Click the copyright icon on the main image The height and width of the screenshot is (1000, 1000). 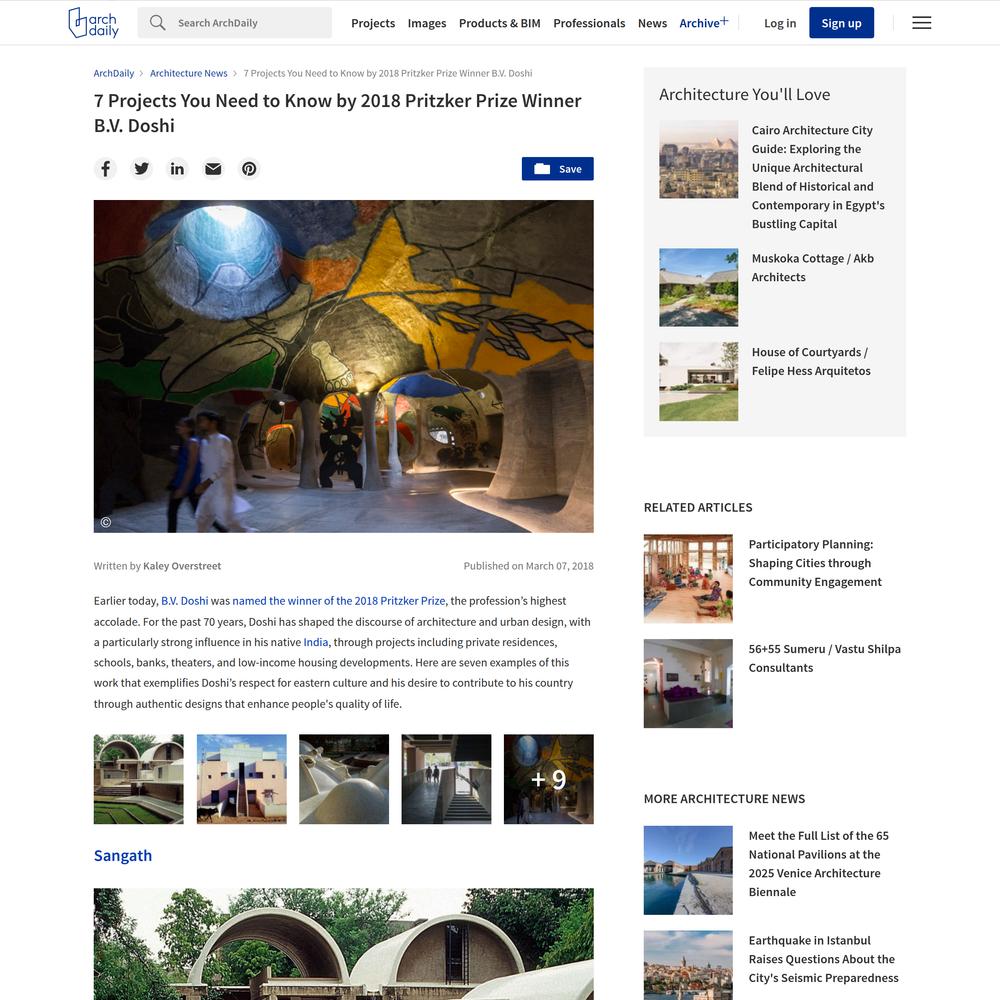106,522
